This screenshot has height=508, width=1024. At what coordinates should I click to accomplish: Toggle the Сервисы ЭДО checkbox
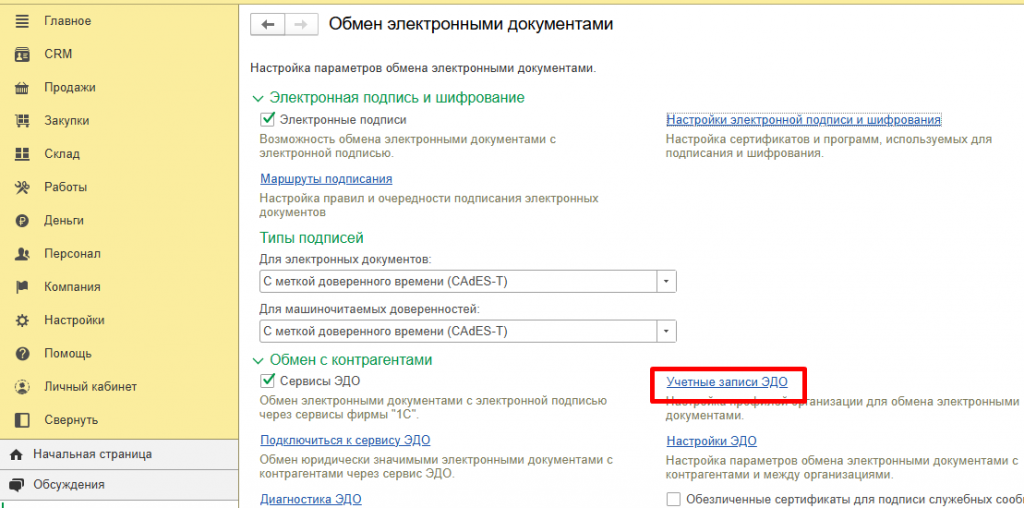tap(267, 380)
